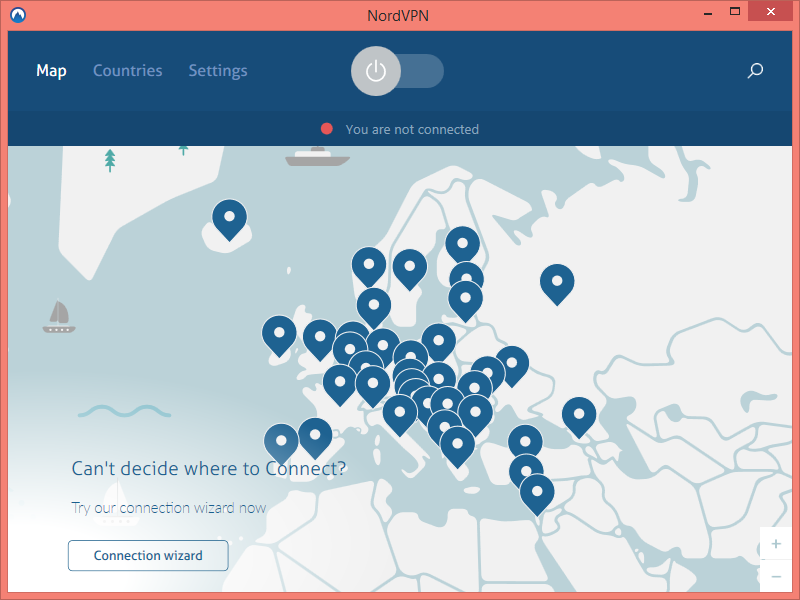Select the server pin over France
The image size is (800, 600).
point(340,385)
